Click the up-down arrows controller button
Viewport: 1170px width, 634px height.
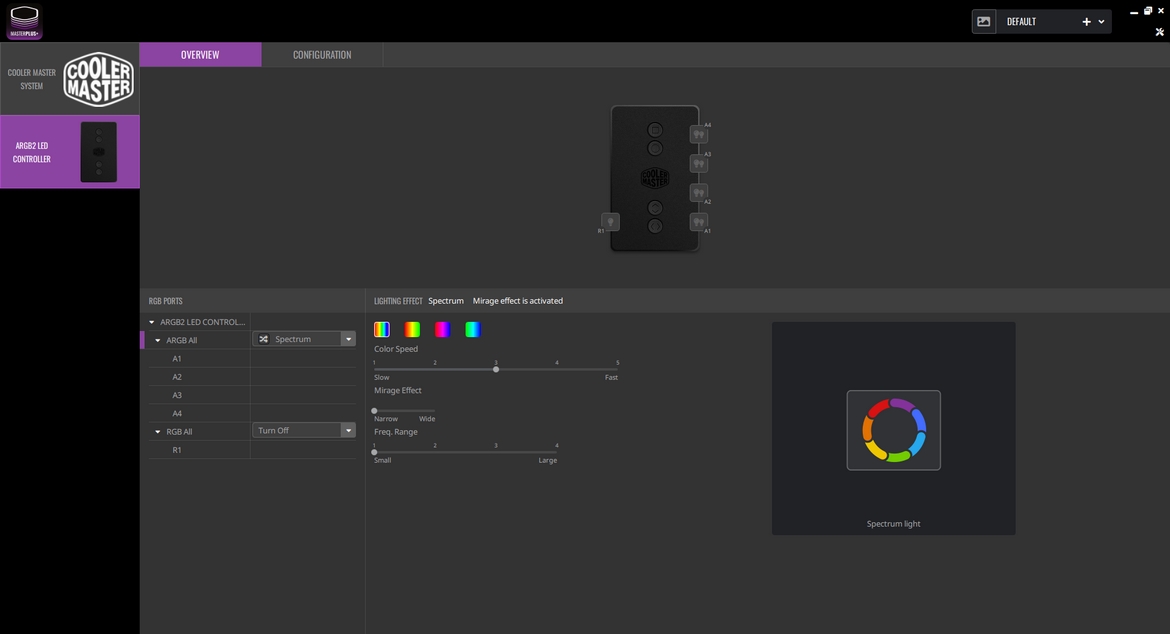click(654, 207)
